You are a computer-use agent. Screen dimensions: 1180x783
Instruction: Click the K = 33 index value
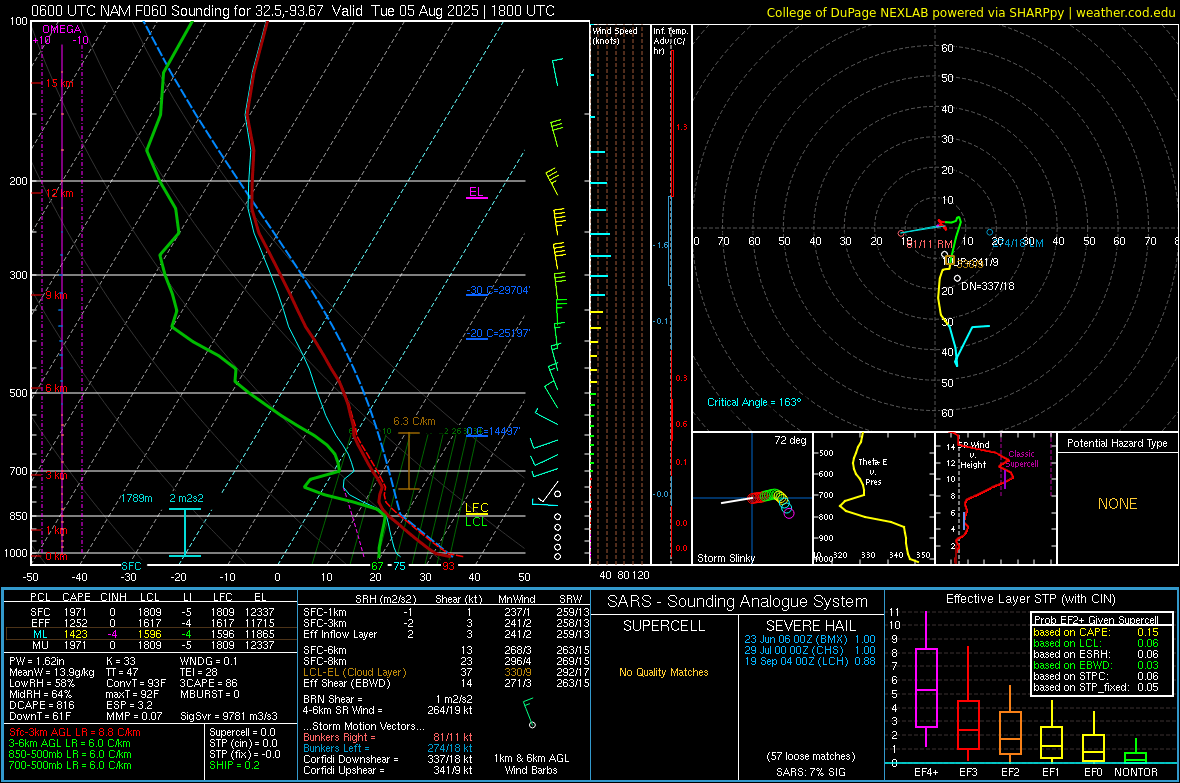click(120, 661)
